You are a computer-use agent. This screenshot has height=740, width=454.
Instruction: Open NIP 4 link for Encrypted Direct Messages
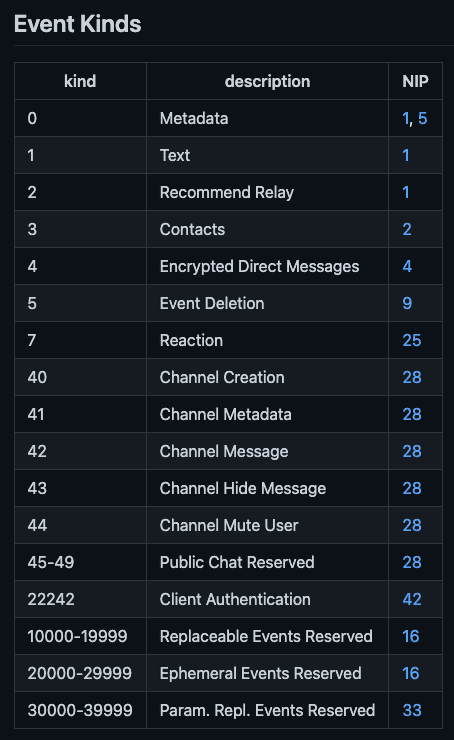(407, 266)
